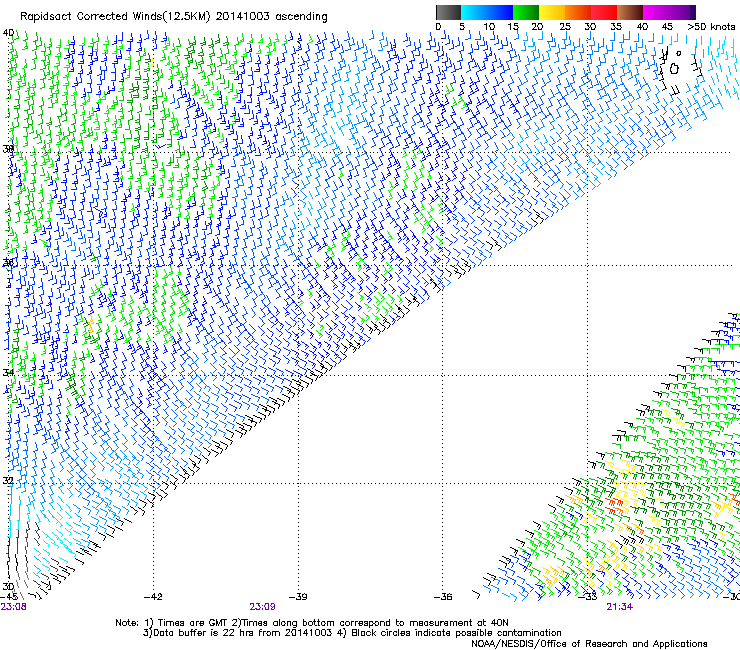This screenshot has height=650, width=740.
Task: Click the 'Note: 1) Times are GMT' text line
Action: 312,623
